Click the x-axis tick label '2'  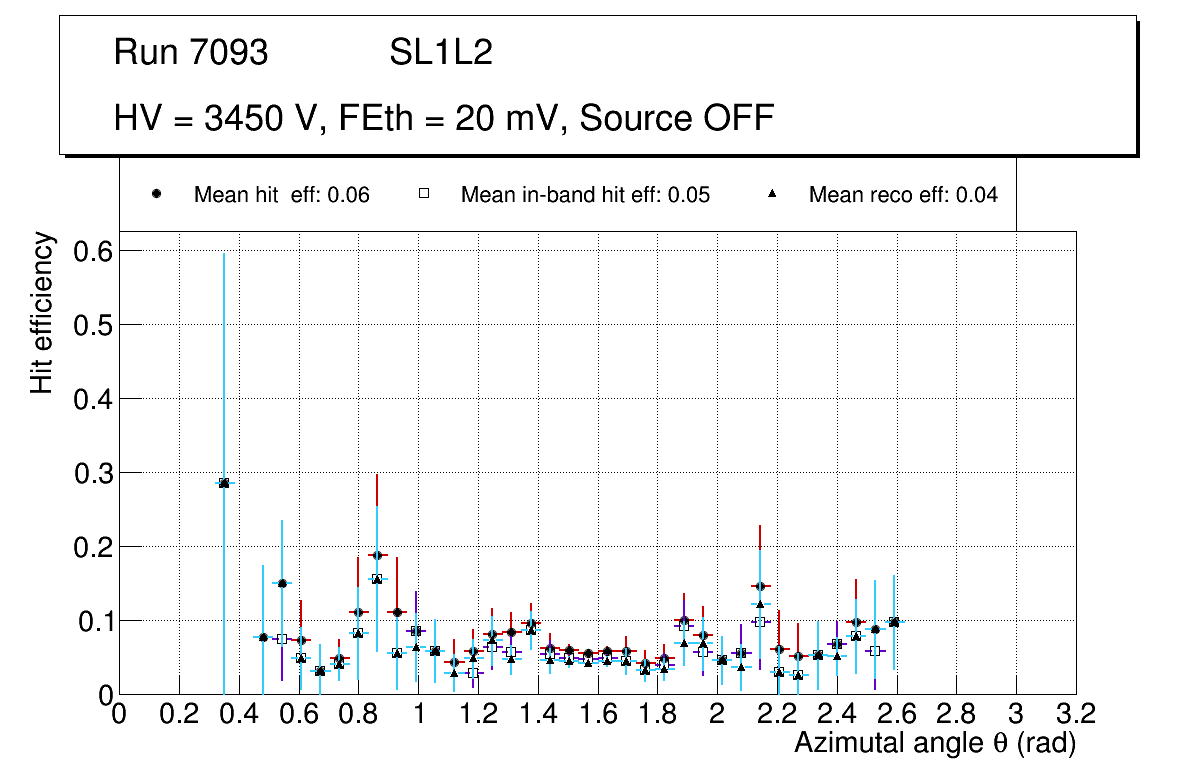[716, 714]
